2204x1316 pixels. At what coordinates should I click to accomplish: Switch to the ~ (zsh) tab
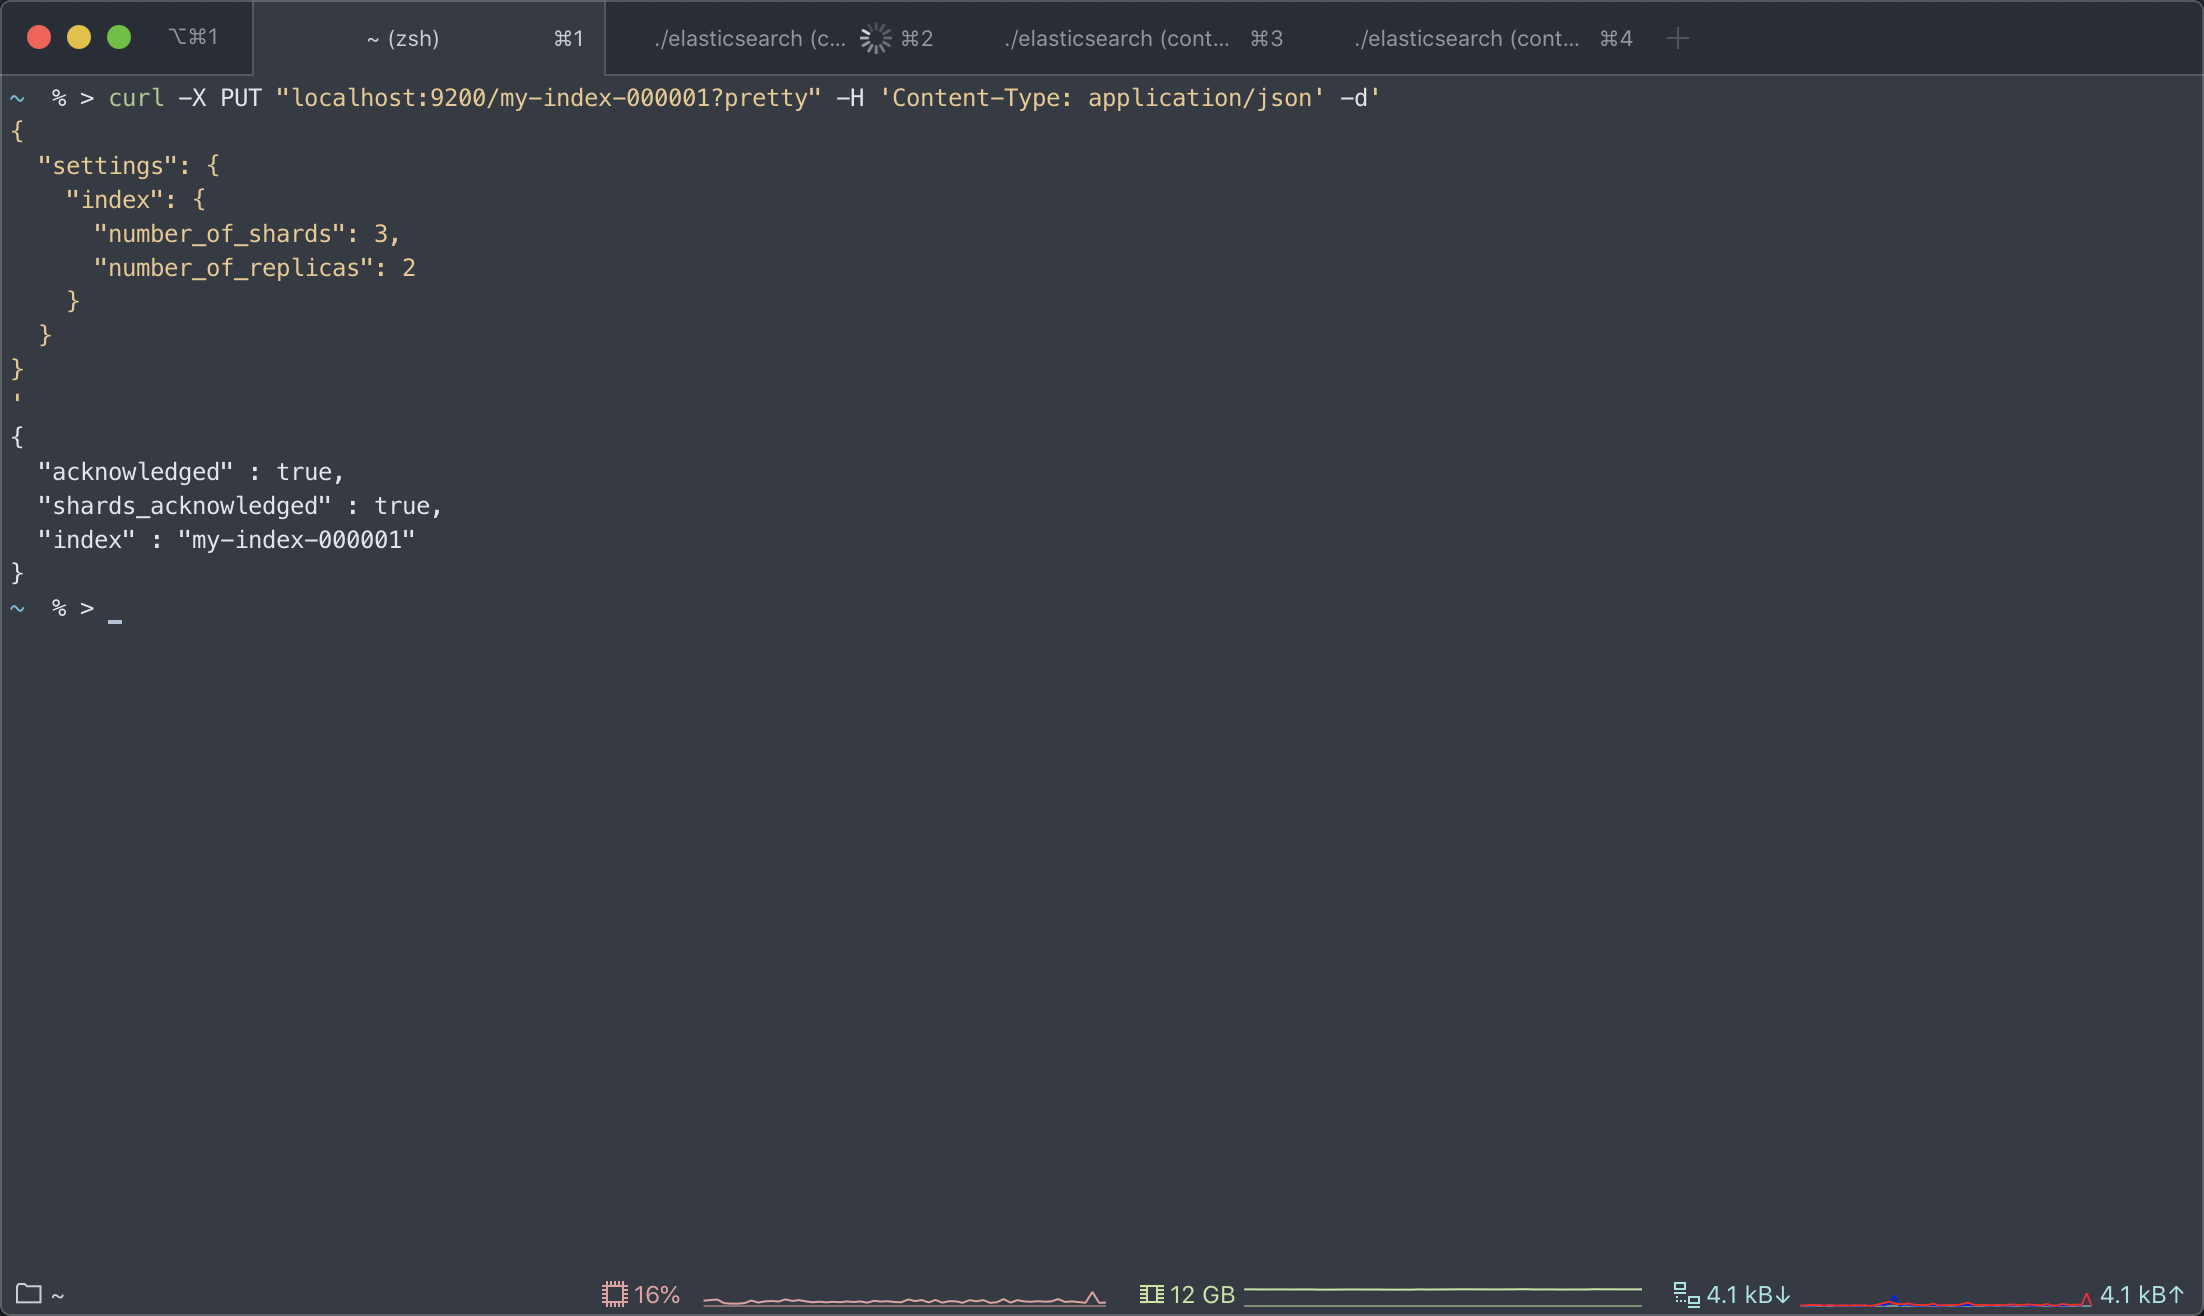pyautogui.click(x=403, y=38)
